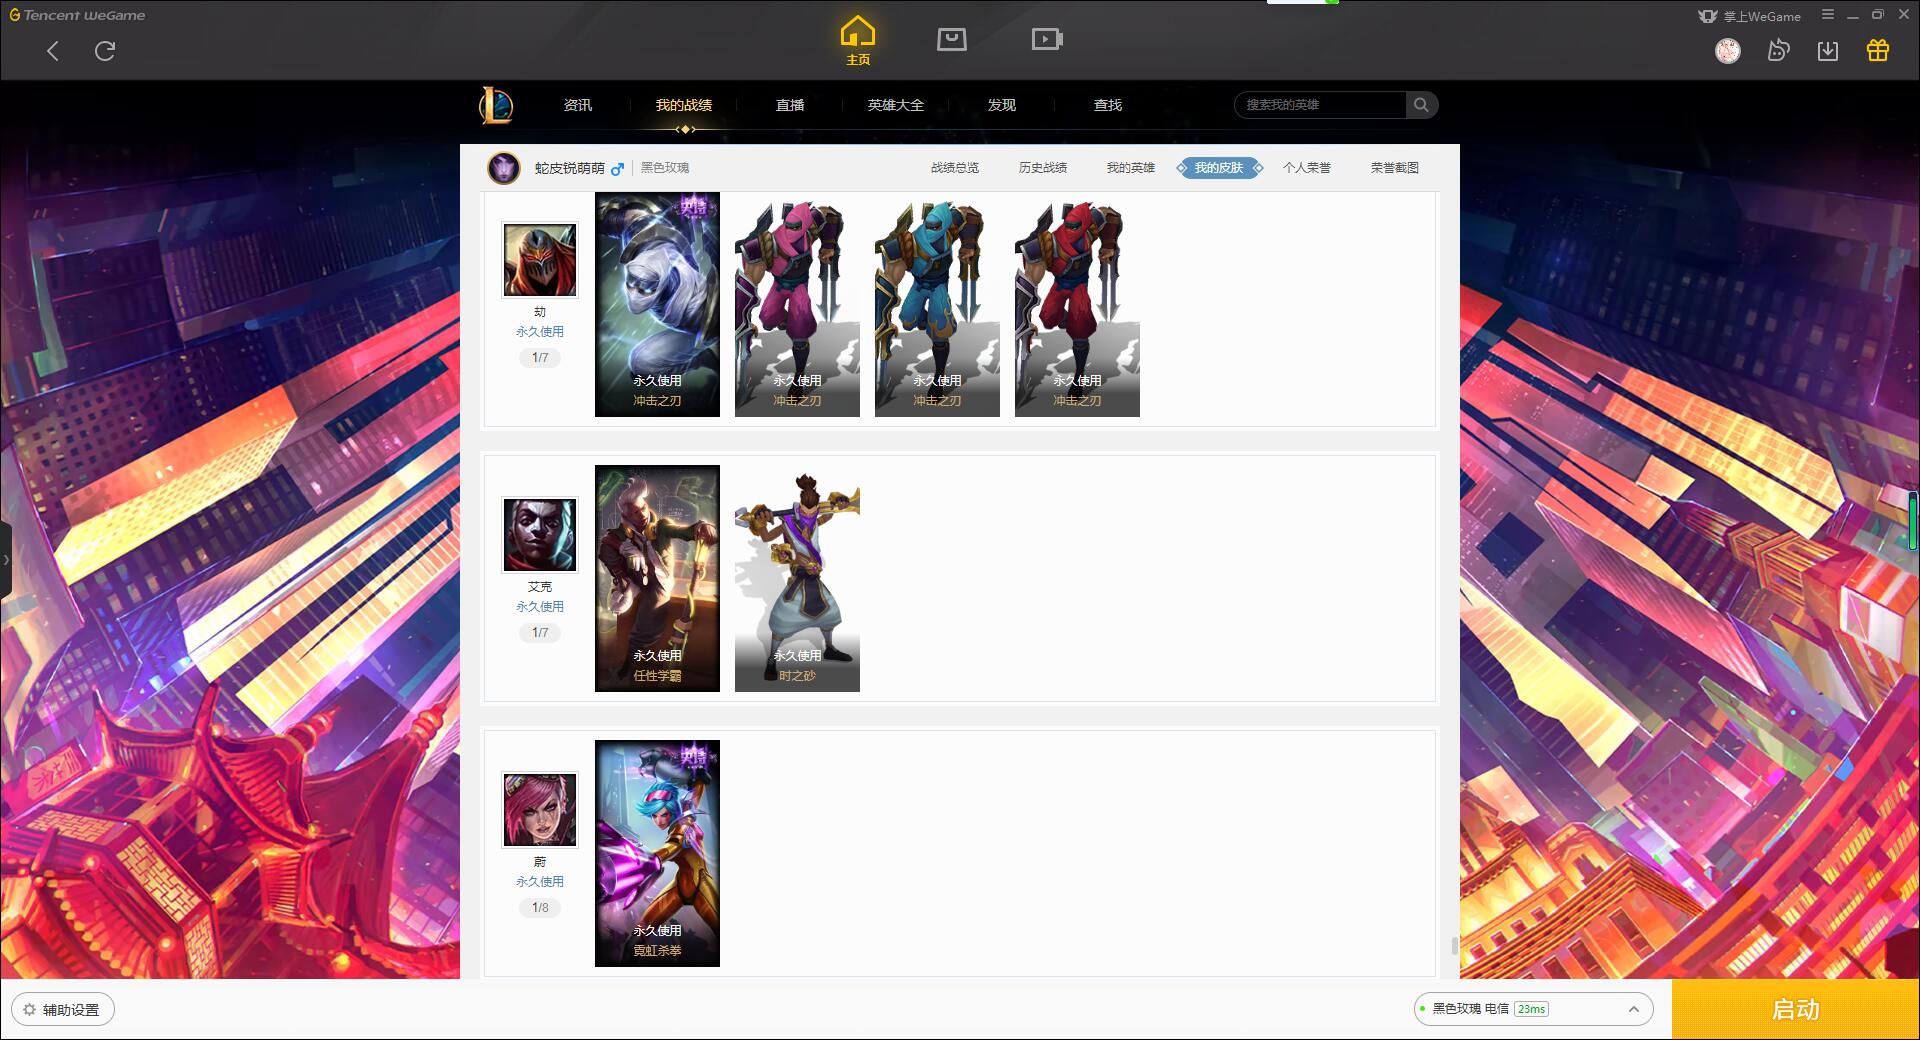This screenshot has width=1920, height=1040.
Task: Click the 黑色玫瑰 server label
Action: 665,168
